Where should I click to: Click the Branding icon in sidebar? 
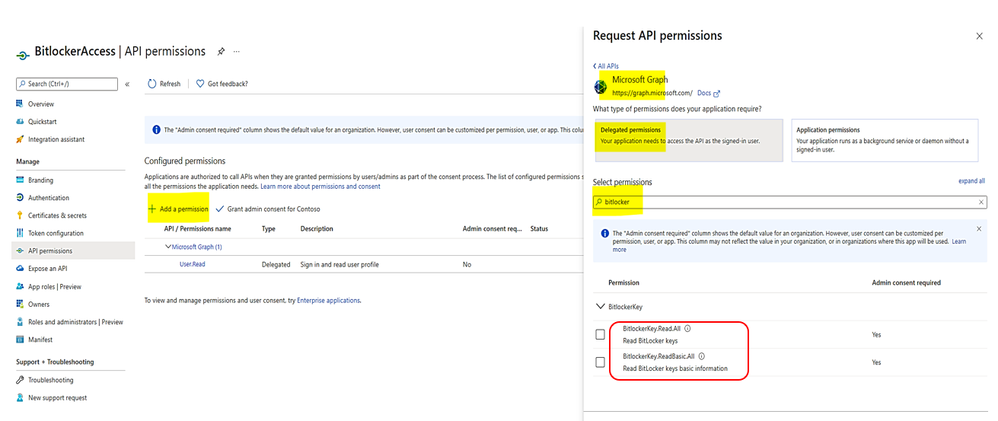click(20, 180)
